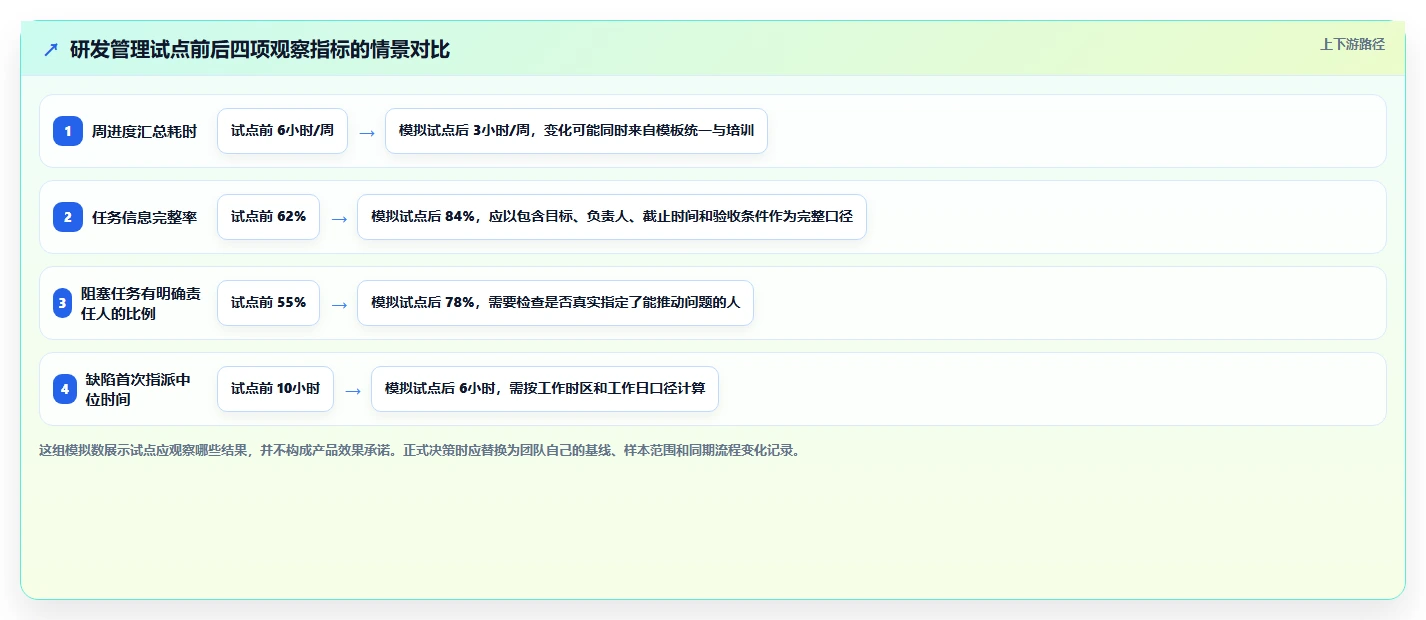
Task: Click the 模拟试点后 3小时/周 result box
Action: (x=576, y=131)
